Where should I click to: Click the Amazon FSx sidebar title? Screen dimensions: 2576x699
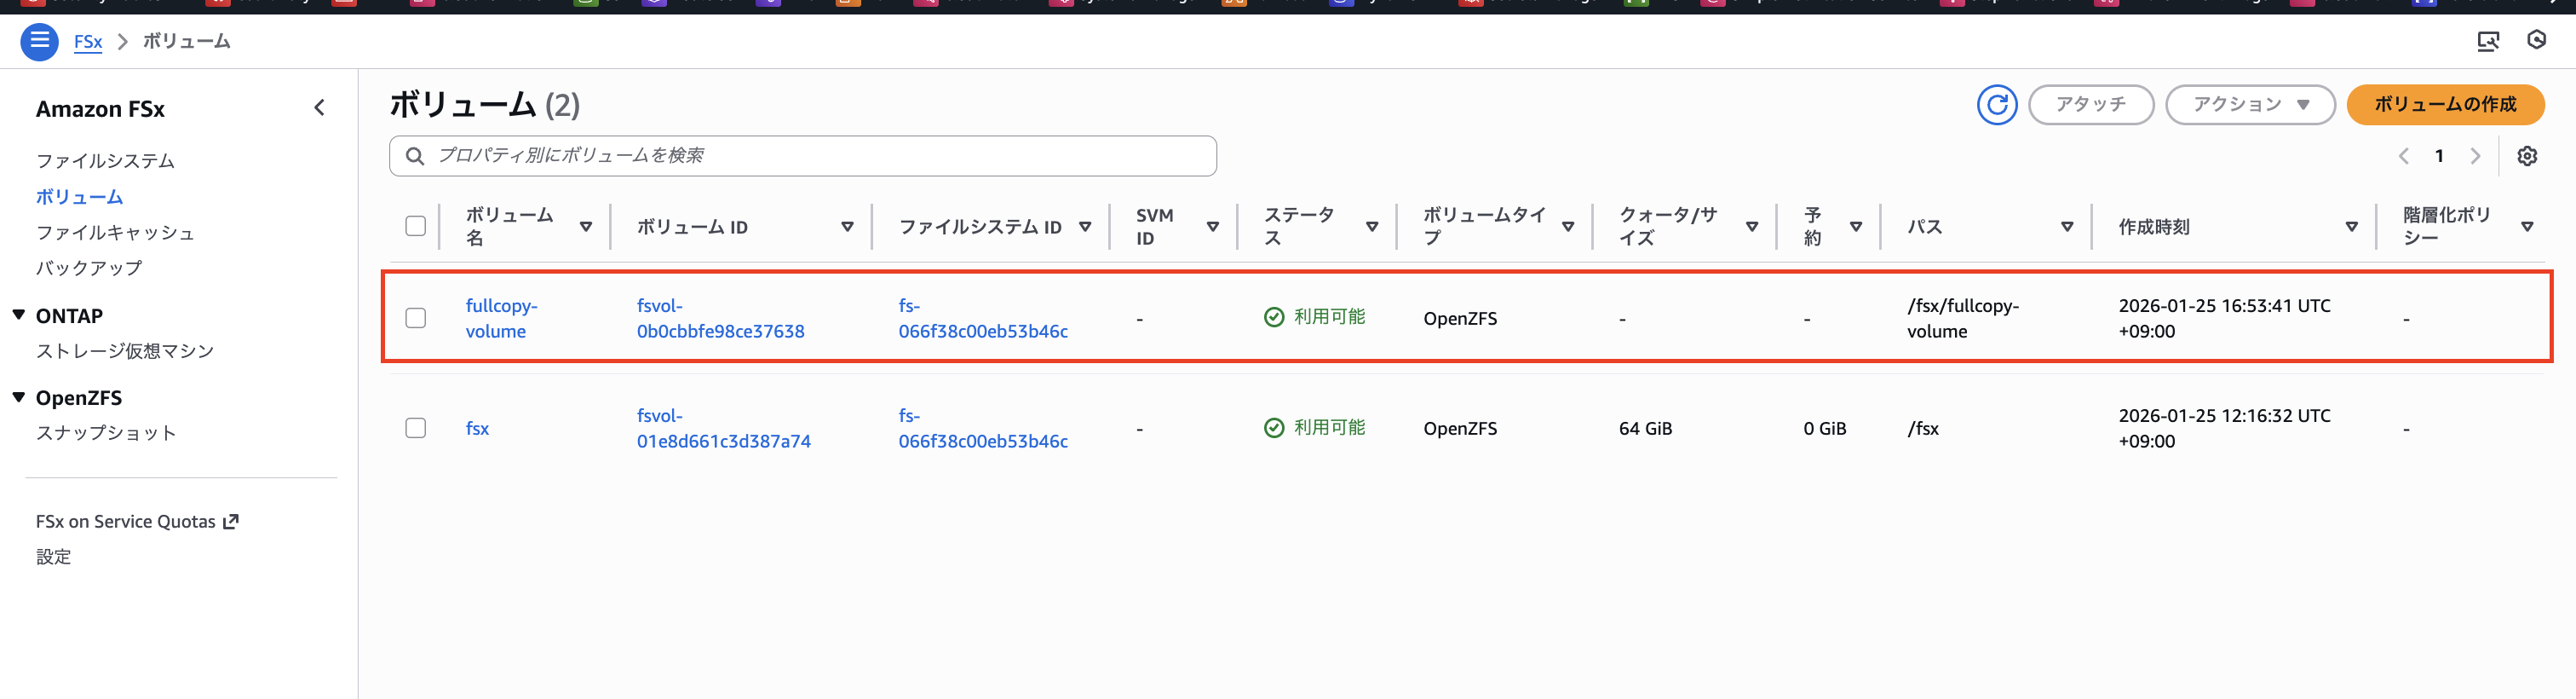pos(100,108)
